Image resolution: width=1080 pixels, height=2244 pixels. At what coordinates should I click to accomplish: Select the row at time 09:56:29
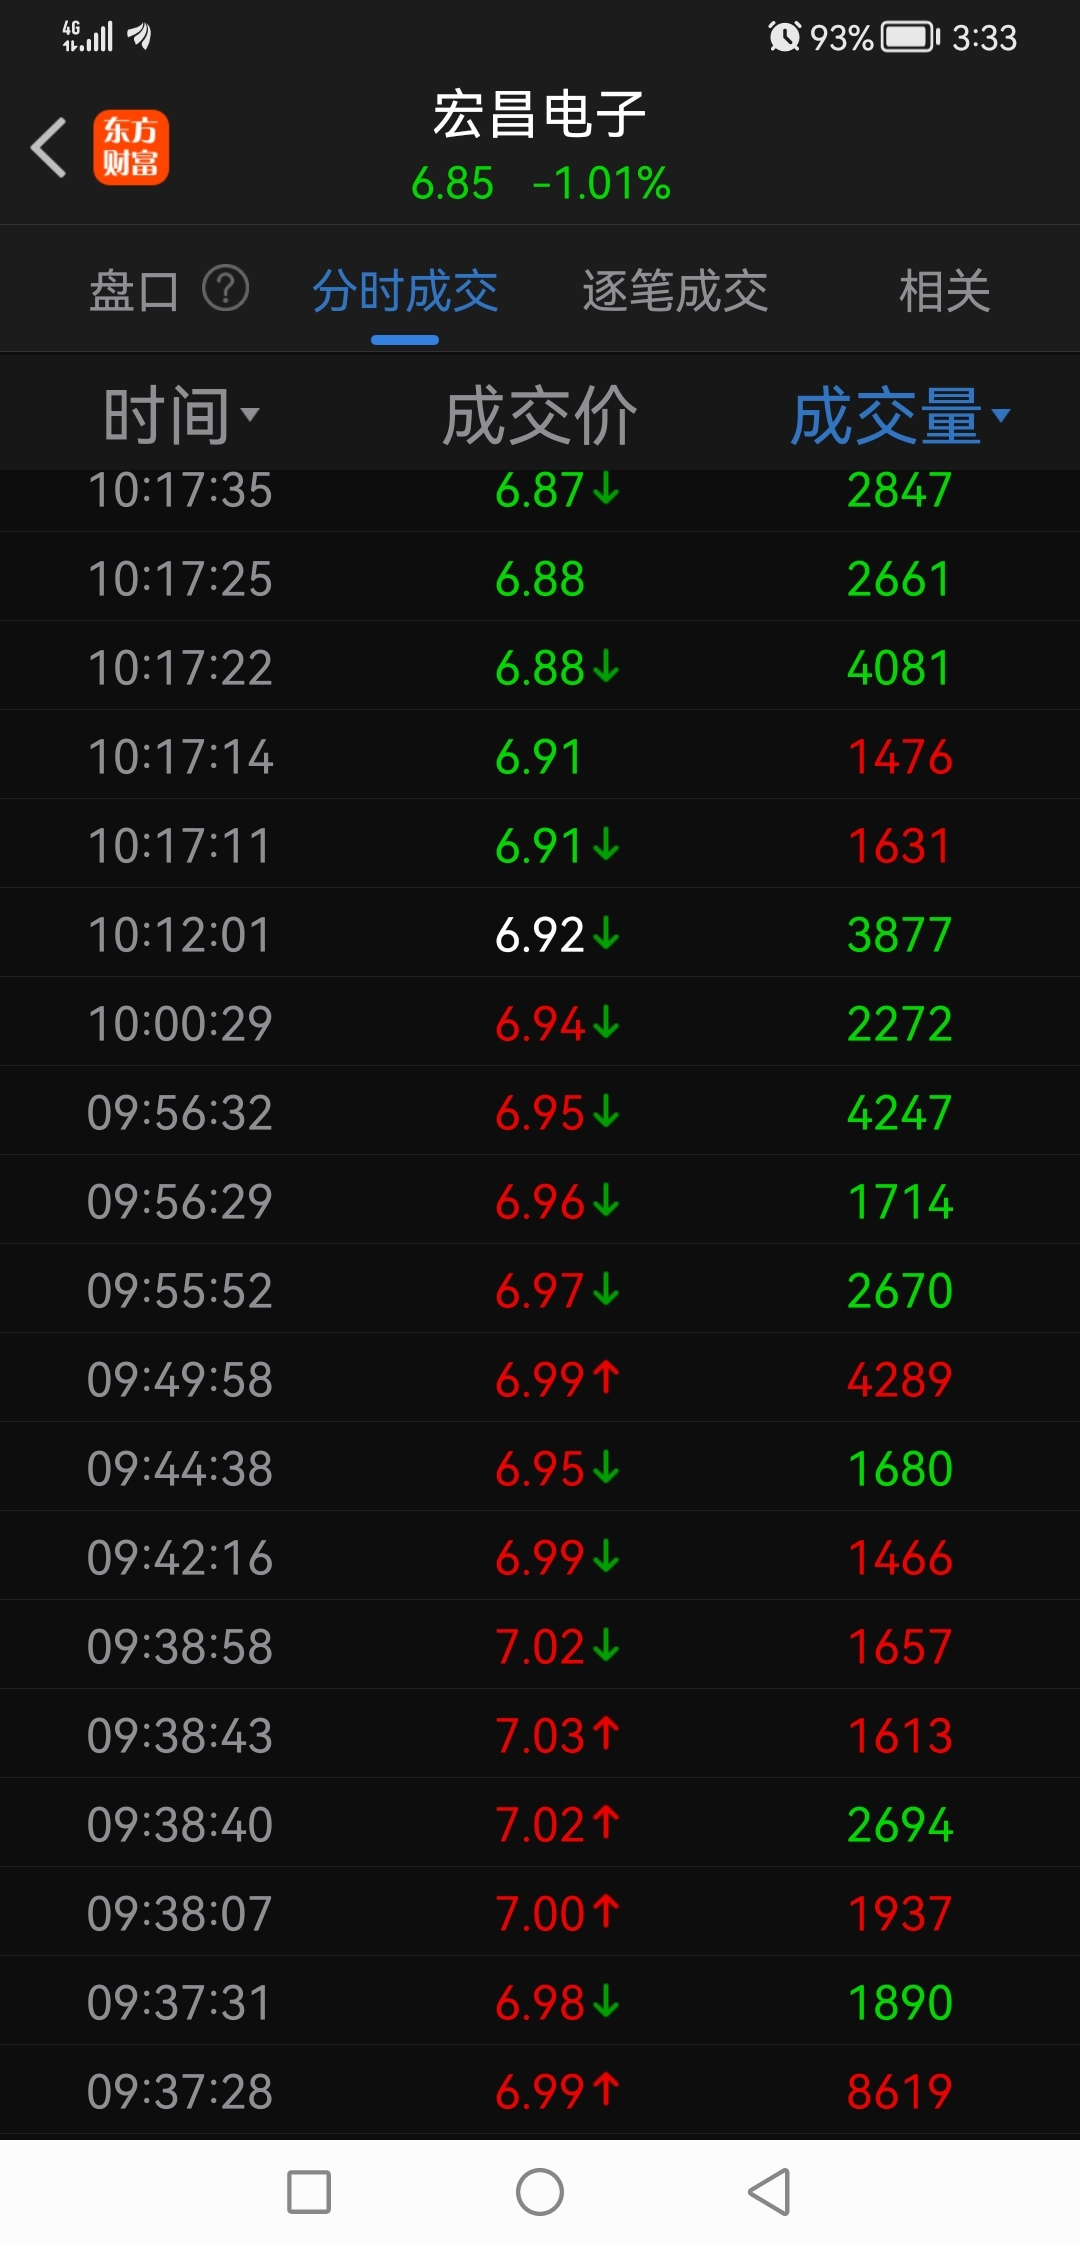[x=540, y=1201]
